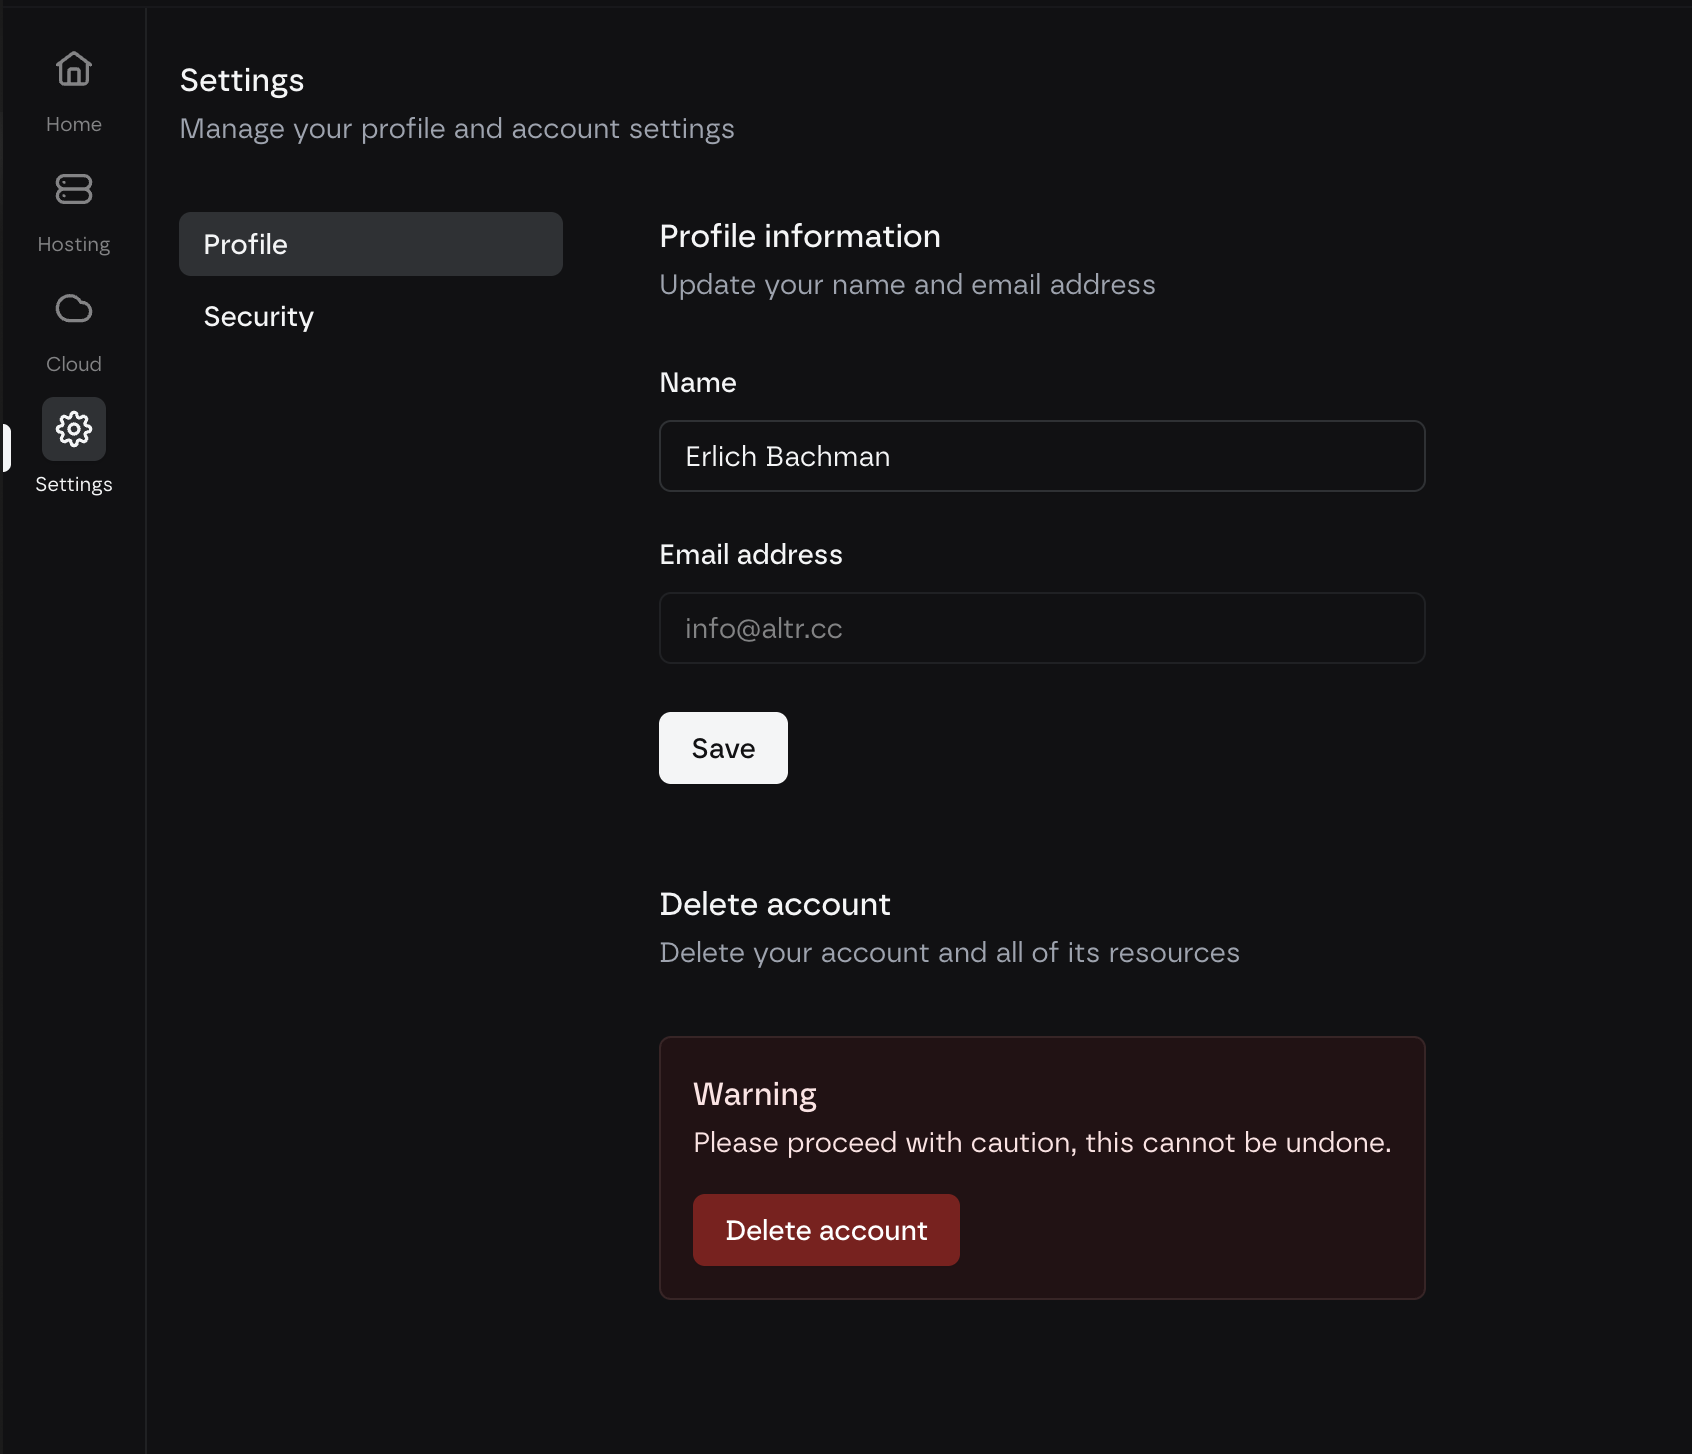The height and width of the screenshot is (1454, 1692).
Task: Click the Name field label
Action: click(698, 382)
